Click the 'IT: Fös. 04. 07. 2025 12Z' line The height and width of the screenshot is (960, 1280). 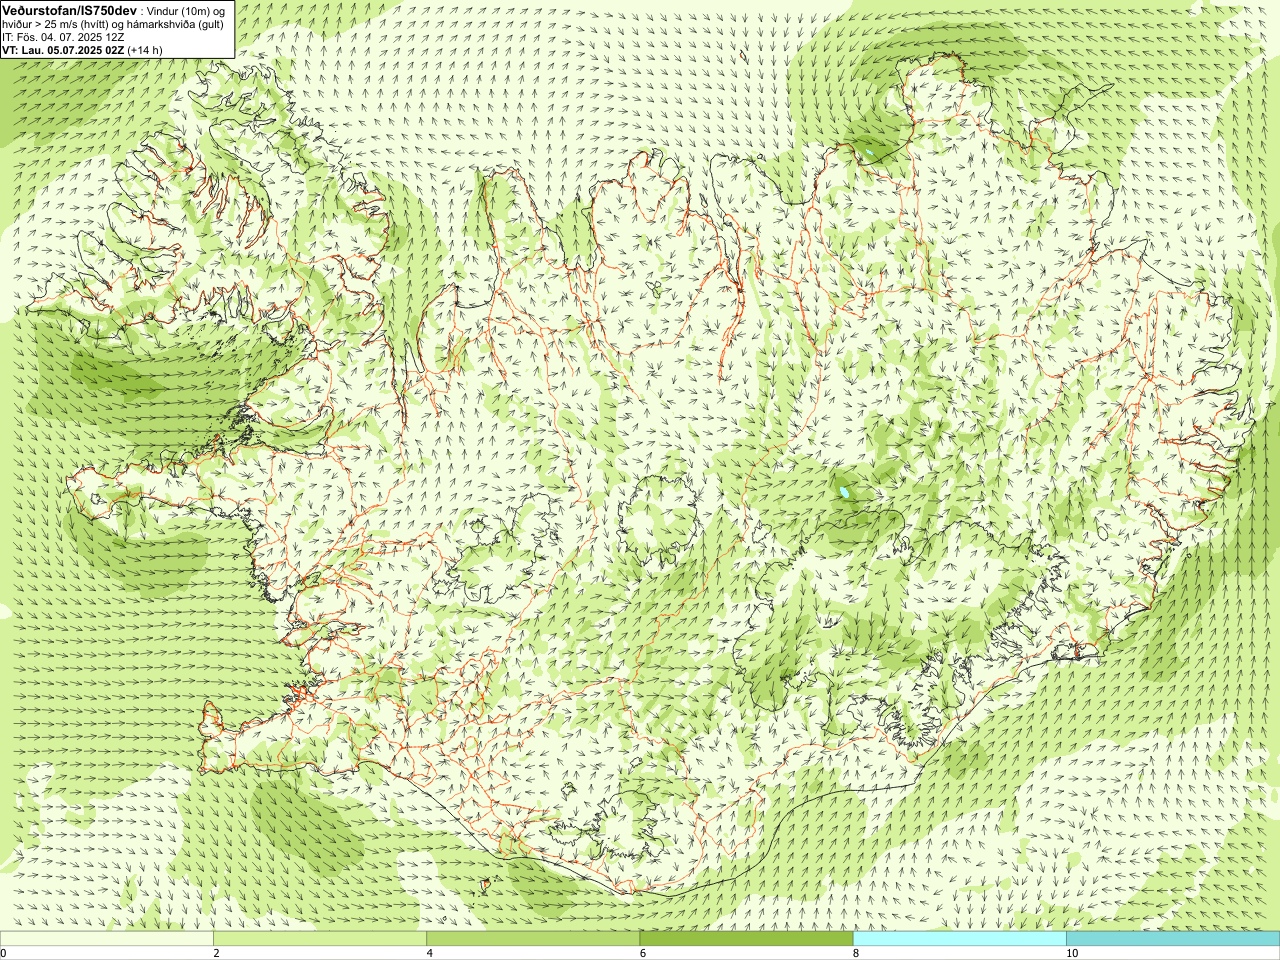pos(63,37)
